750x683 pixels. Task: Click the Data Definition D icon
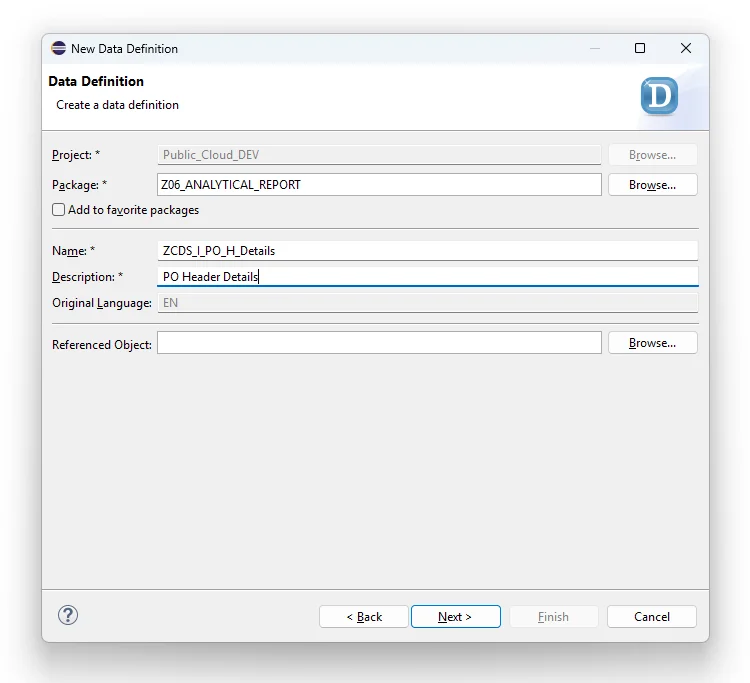click(x=659, y=96)
